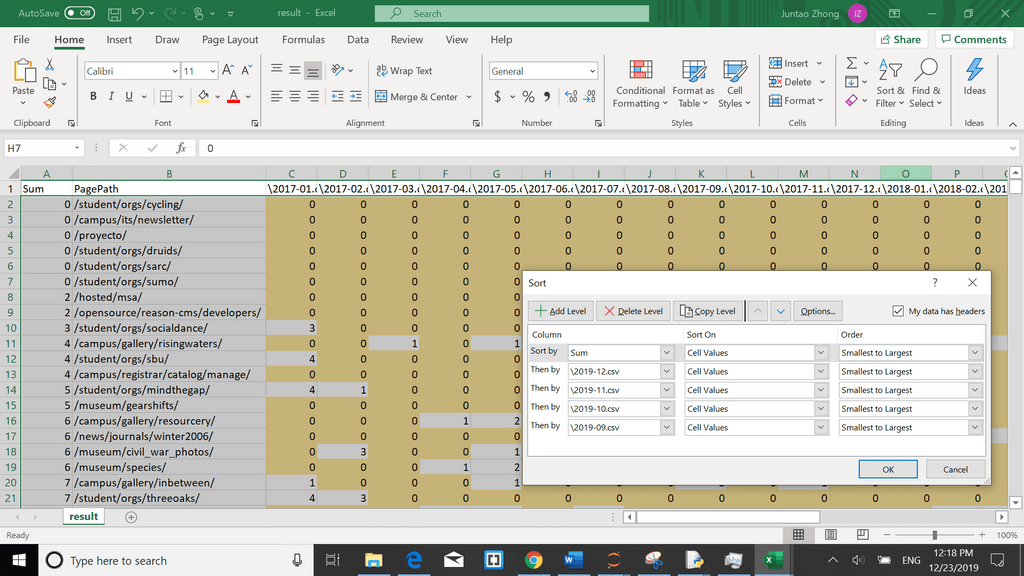Switch to the Page Layout tab
1024x576 pixels.
[x=230, y=40]
